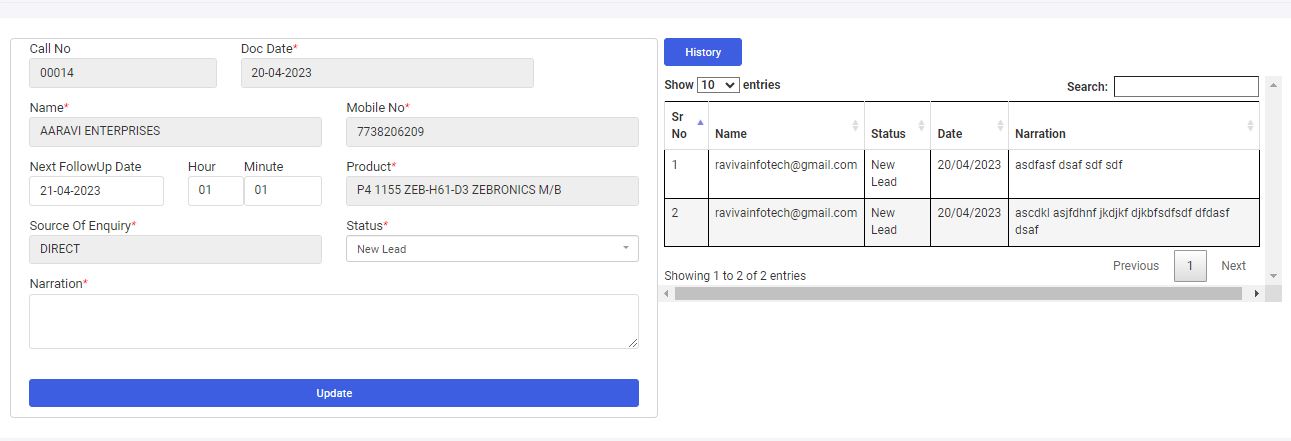
Task: Click horizontal scrollbar right arrow
Action: tap(1257, 294)
